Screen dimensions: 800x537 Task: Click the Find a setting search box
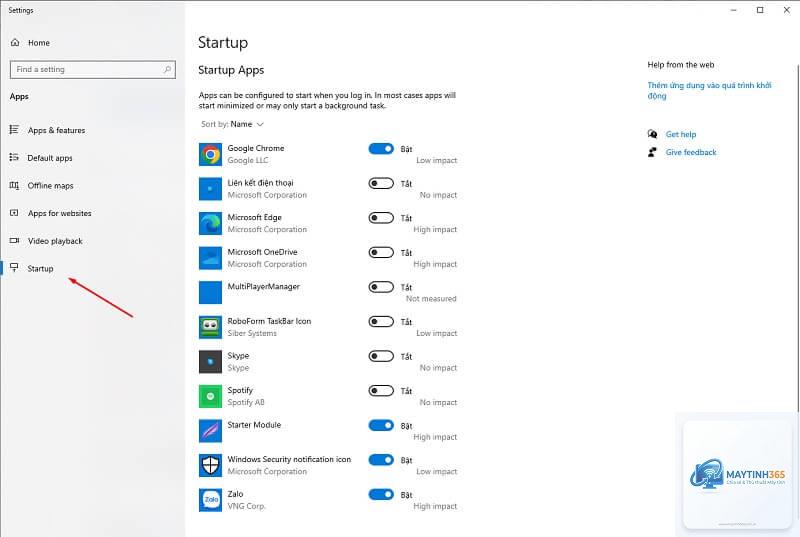point(93,69)
